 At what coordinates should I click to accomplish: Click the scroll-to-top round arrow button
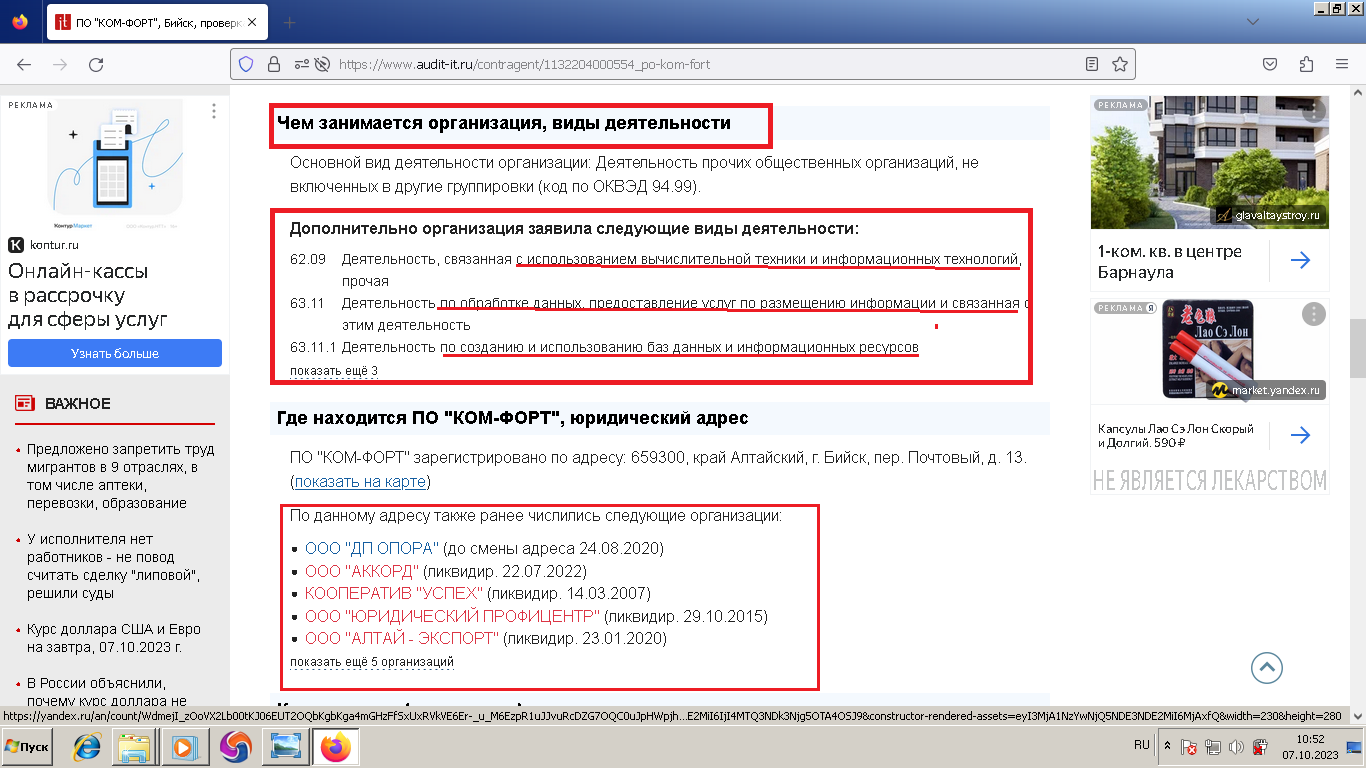(x=1266, y=668)
